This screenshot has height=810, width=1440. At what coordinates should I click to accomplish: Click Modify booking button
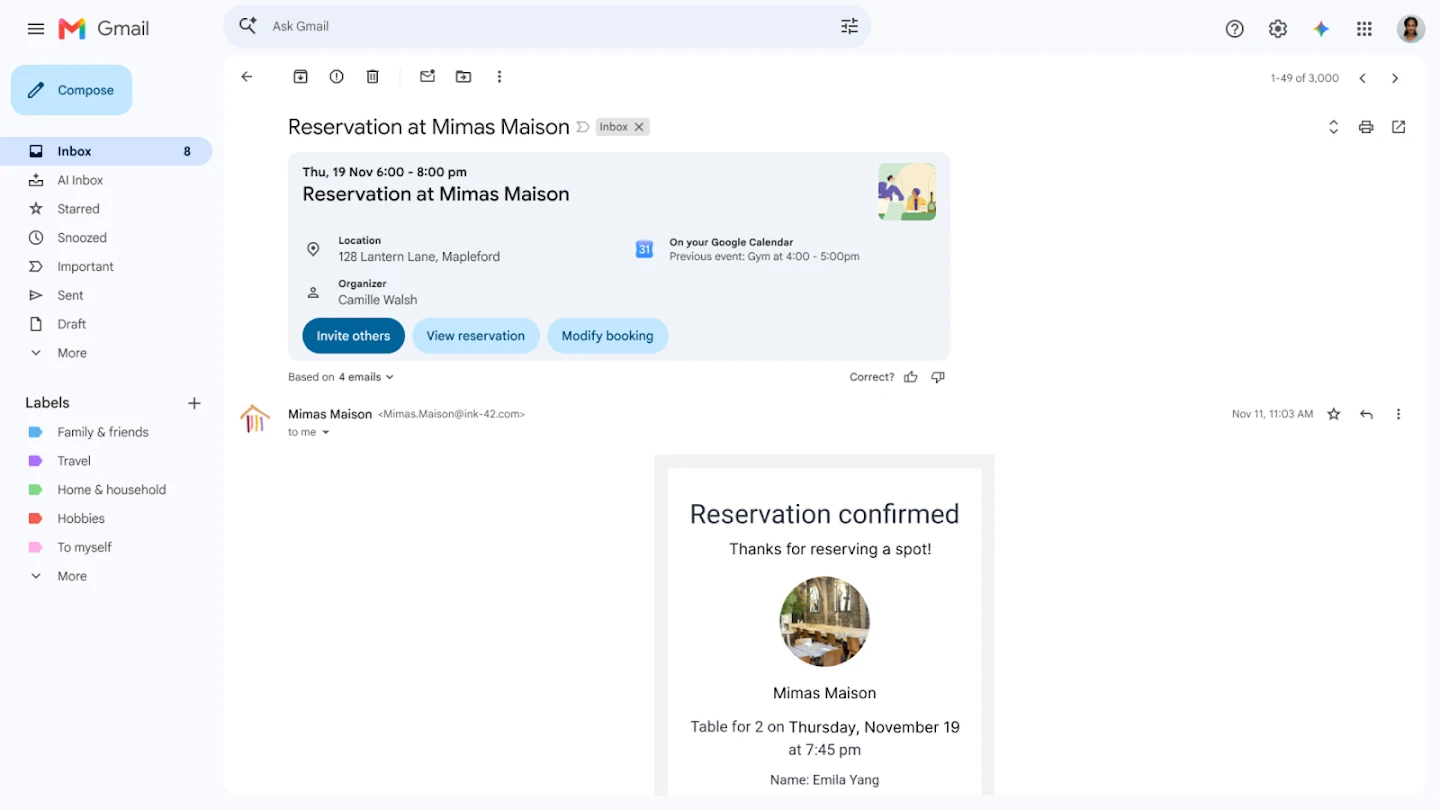(x=607, y=336)
